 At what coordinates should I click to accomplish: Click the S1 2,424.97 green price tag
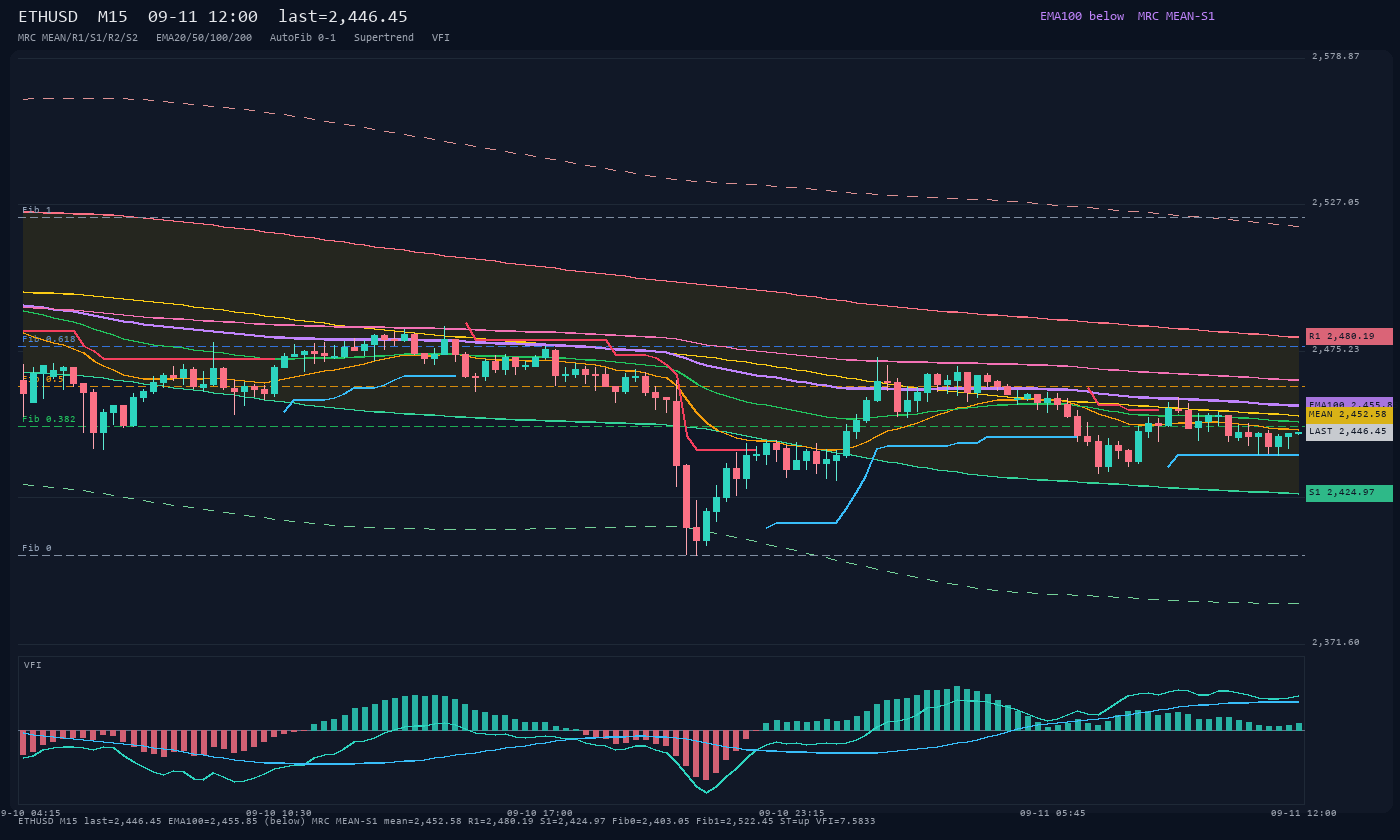point(1349,493)
